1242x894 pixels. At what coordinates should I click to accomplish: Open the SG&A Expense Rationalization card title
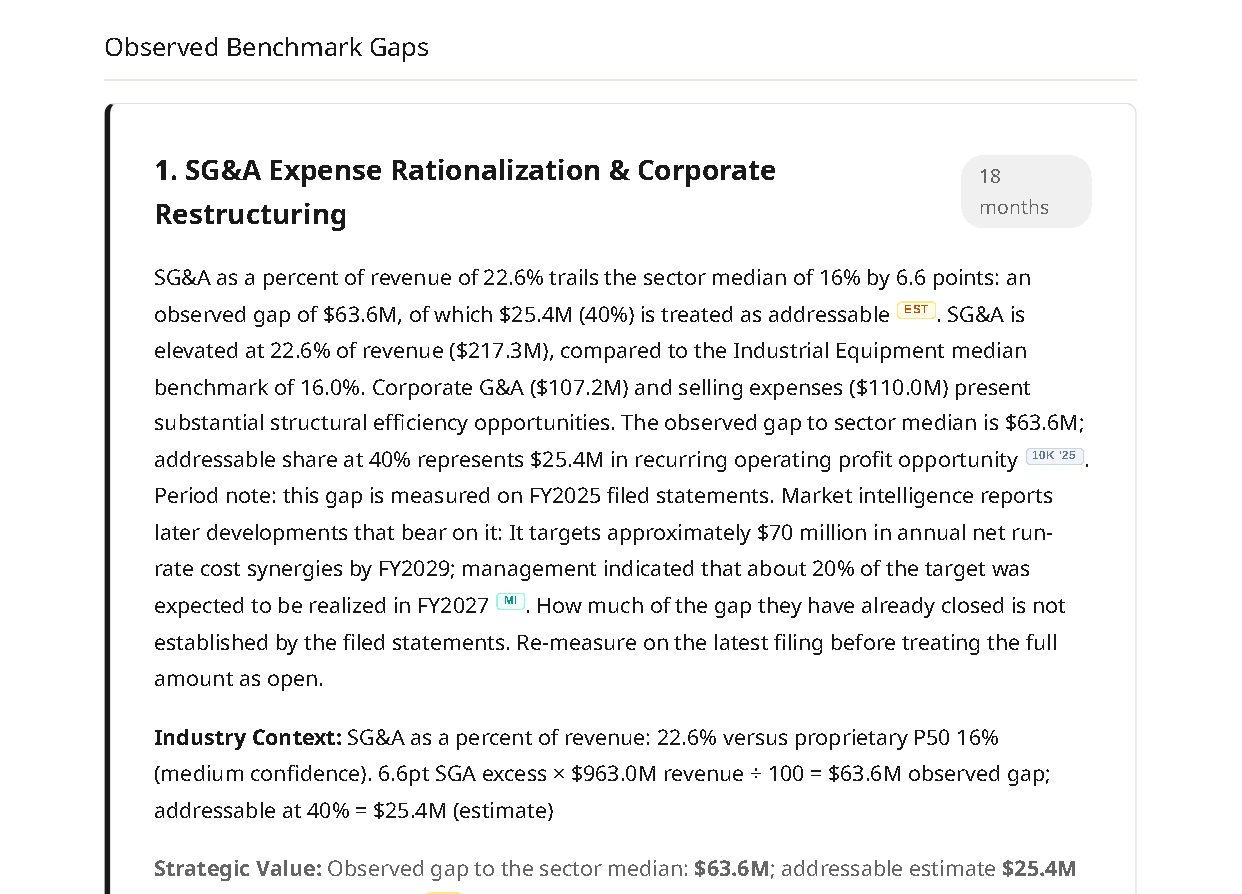coord(465,192)
